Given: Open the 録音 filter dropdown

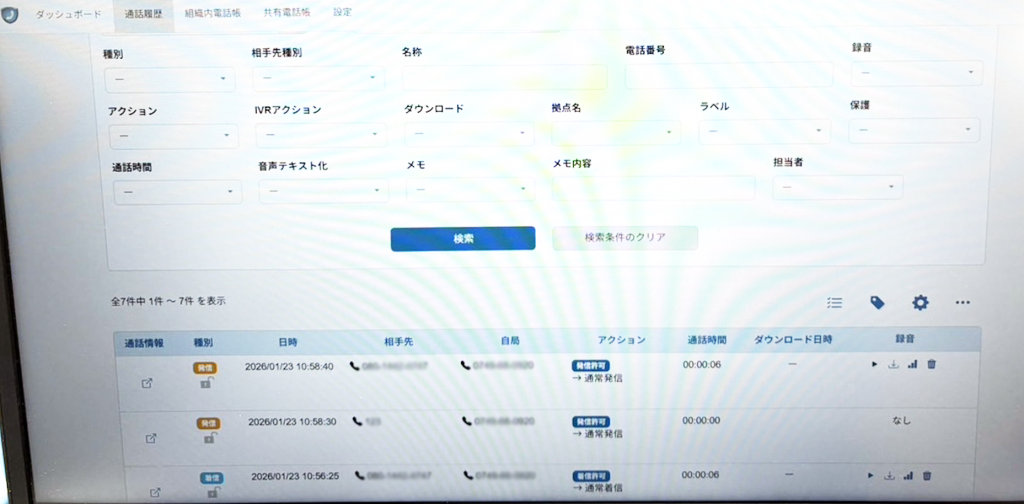Looking at the screenshot, I should pyautogui.click(x=916, y=73).
